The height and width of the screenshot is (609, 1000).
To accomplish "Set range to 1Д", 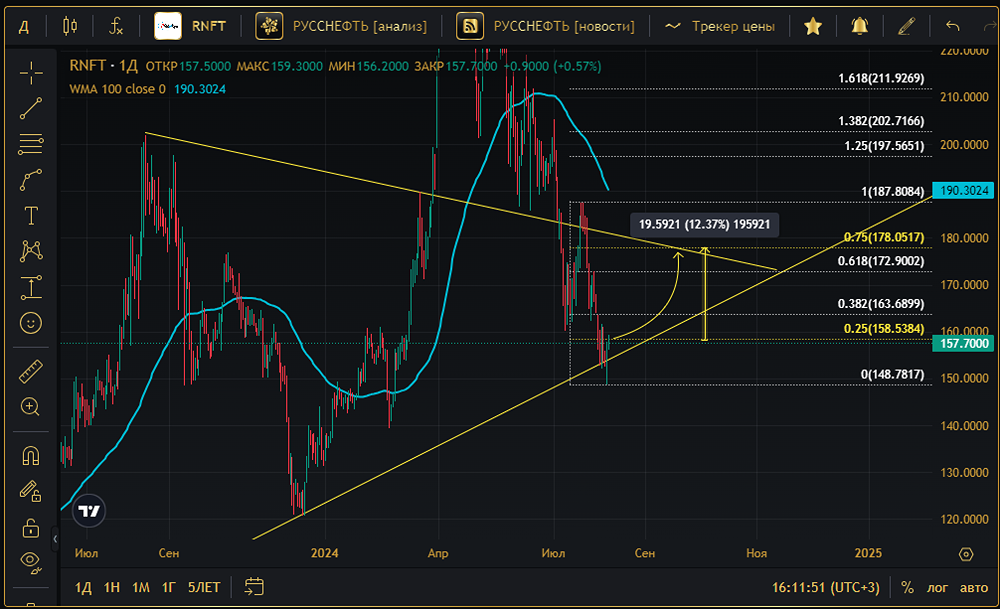I will pos(83,587).
